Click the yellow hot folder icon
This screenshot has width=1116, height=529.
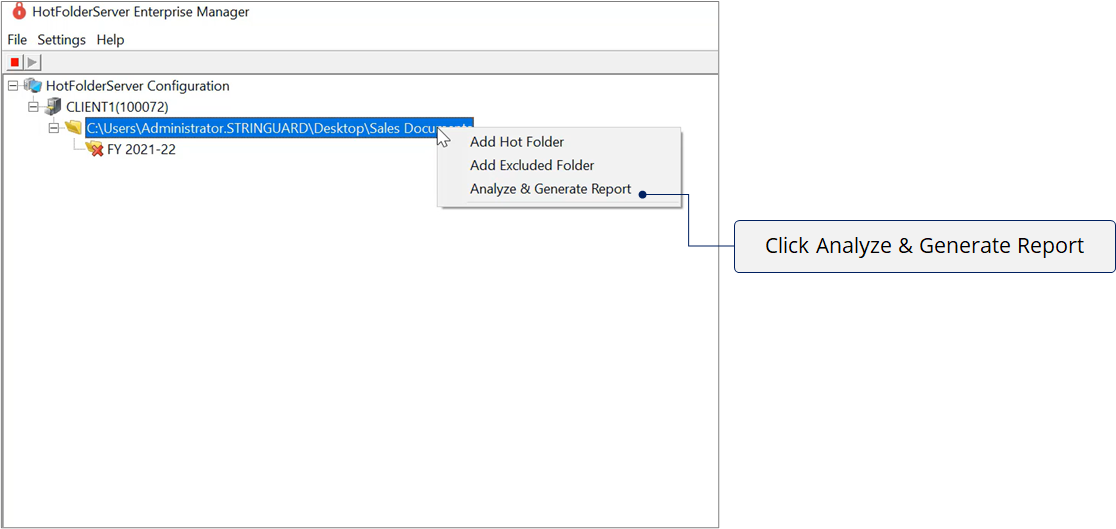[73, 128]
